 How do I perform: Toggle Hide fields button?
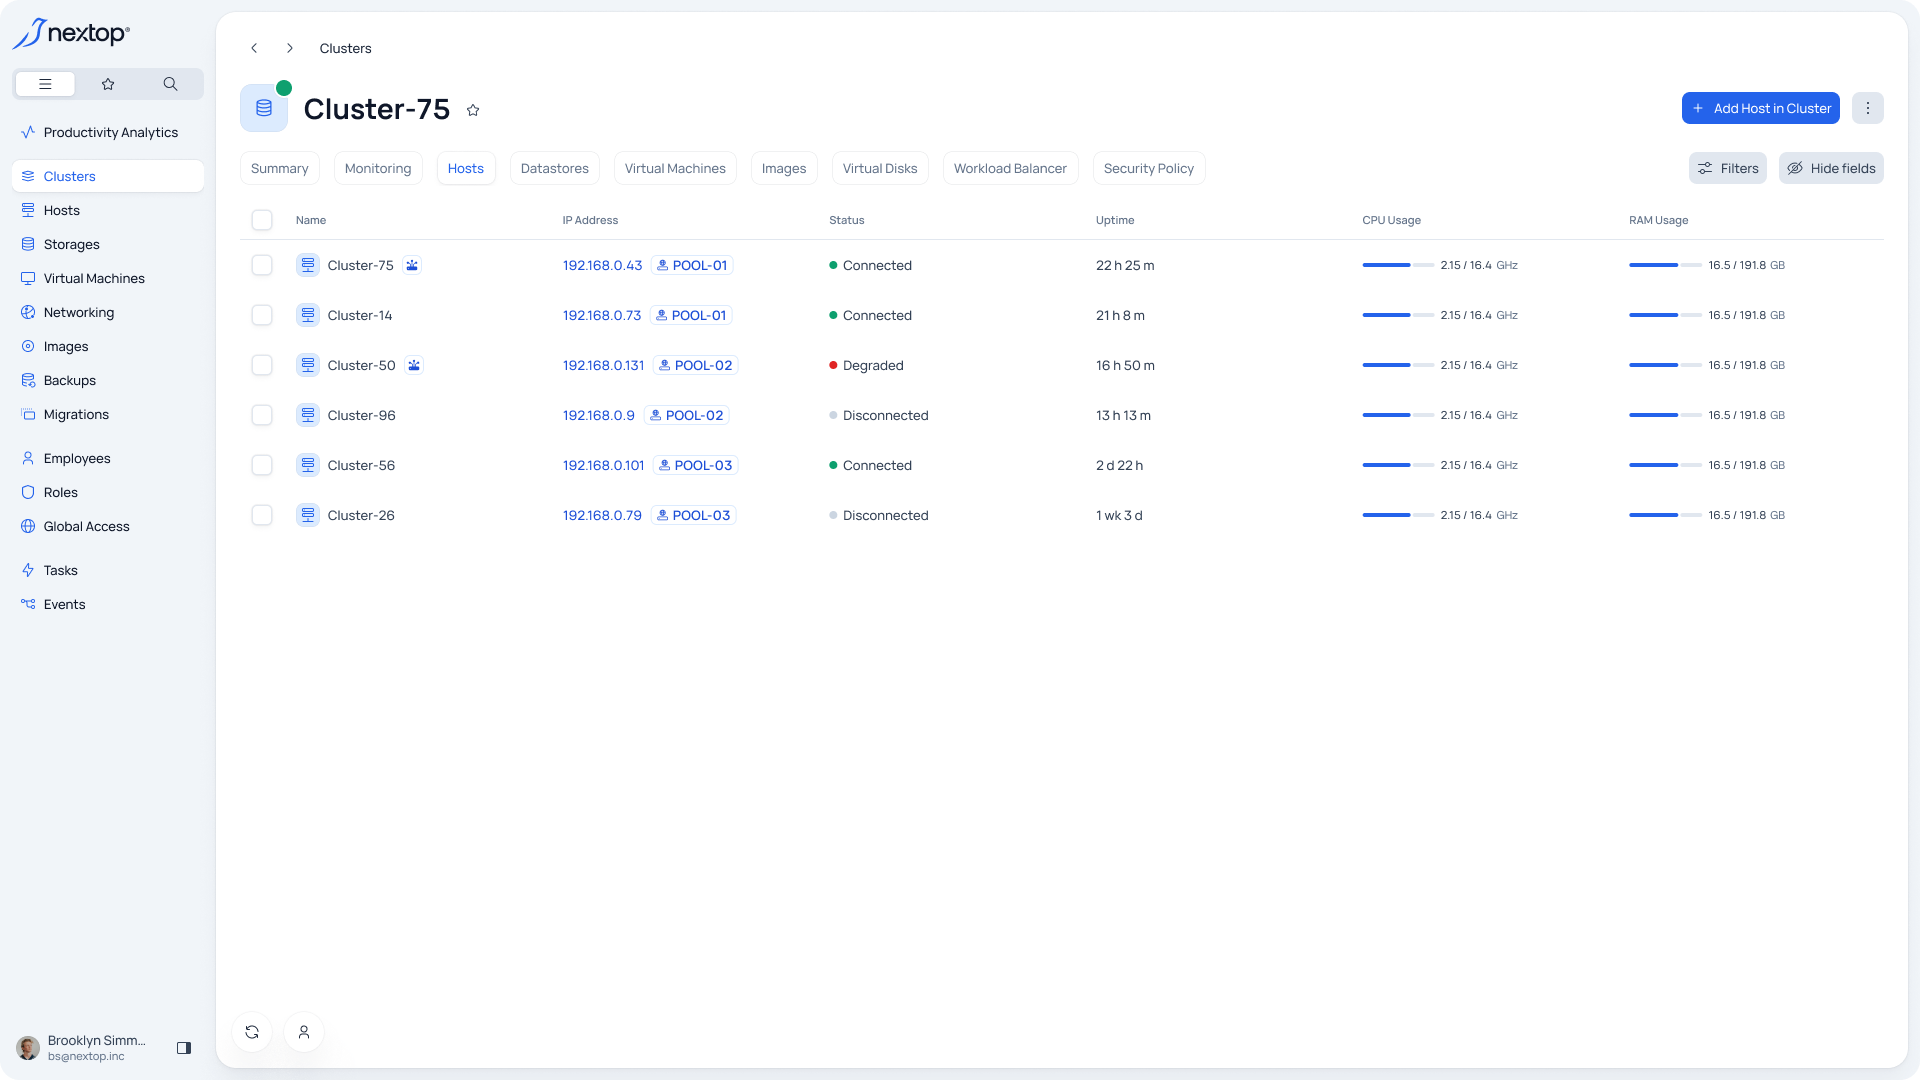coord(1831,168)
